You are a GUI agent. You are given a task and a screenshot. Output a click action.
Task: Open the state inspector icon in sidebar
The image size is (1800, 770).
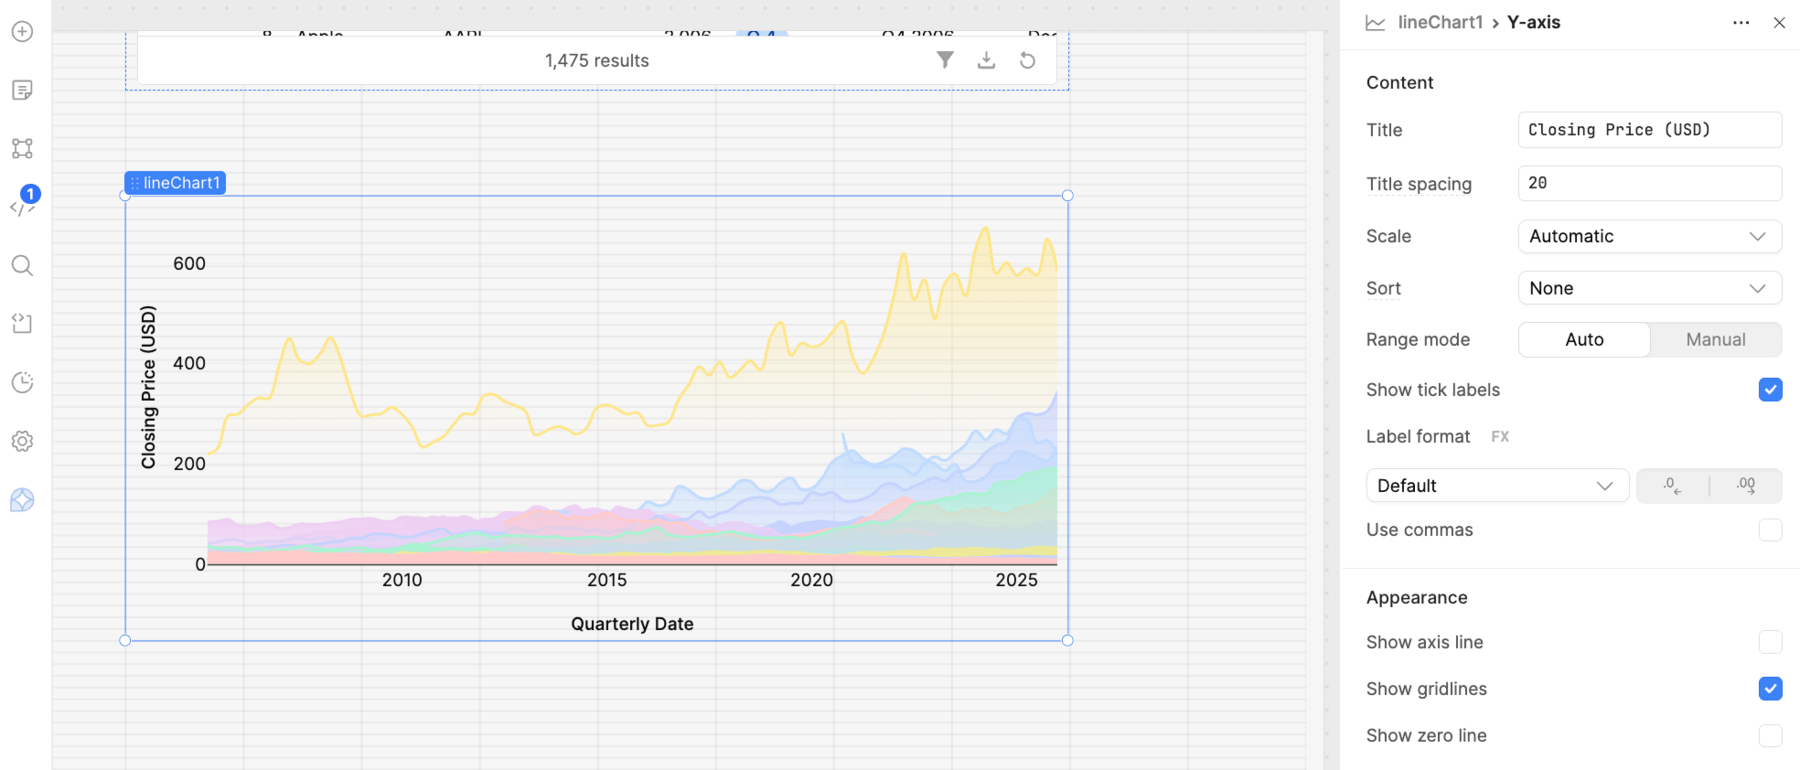[x=22, y=323]
